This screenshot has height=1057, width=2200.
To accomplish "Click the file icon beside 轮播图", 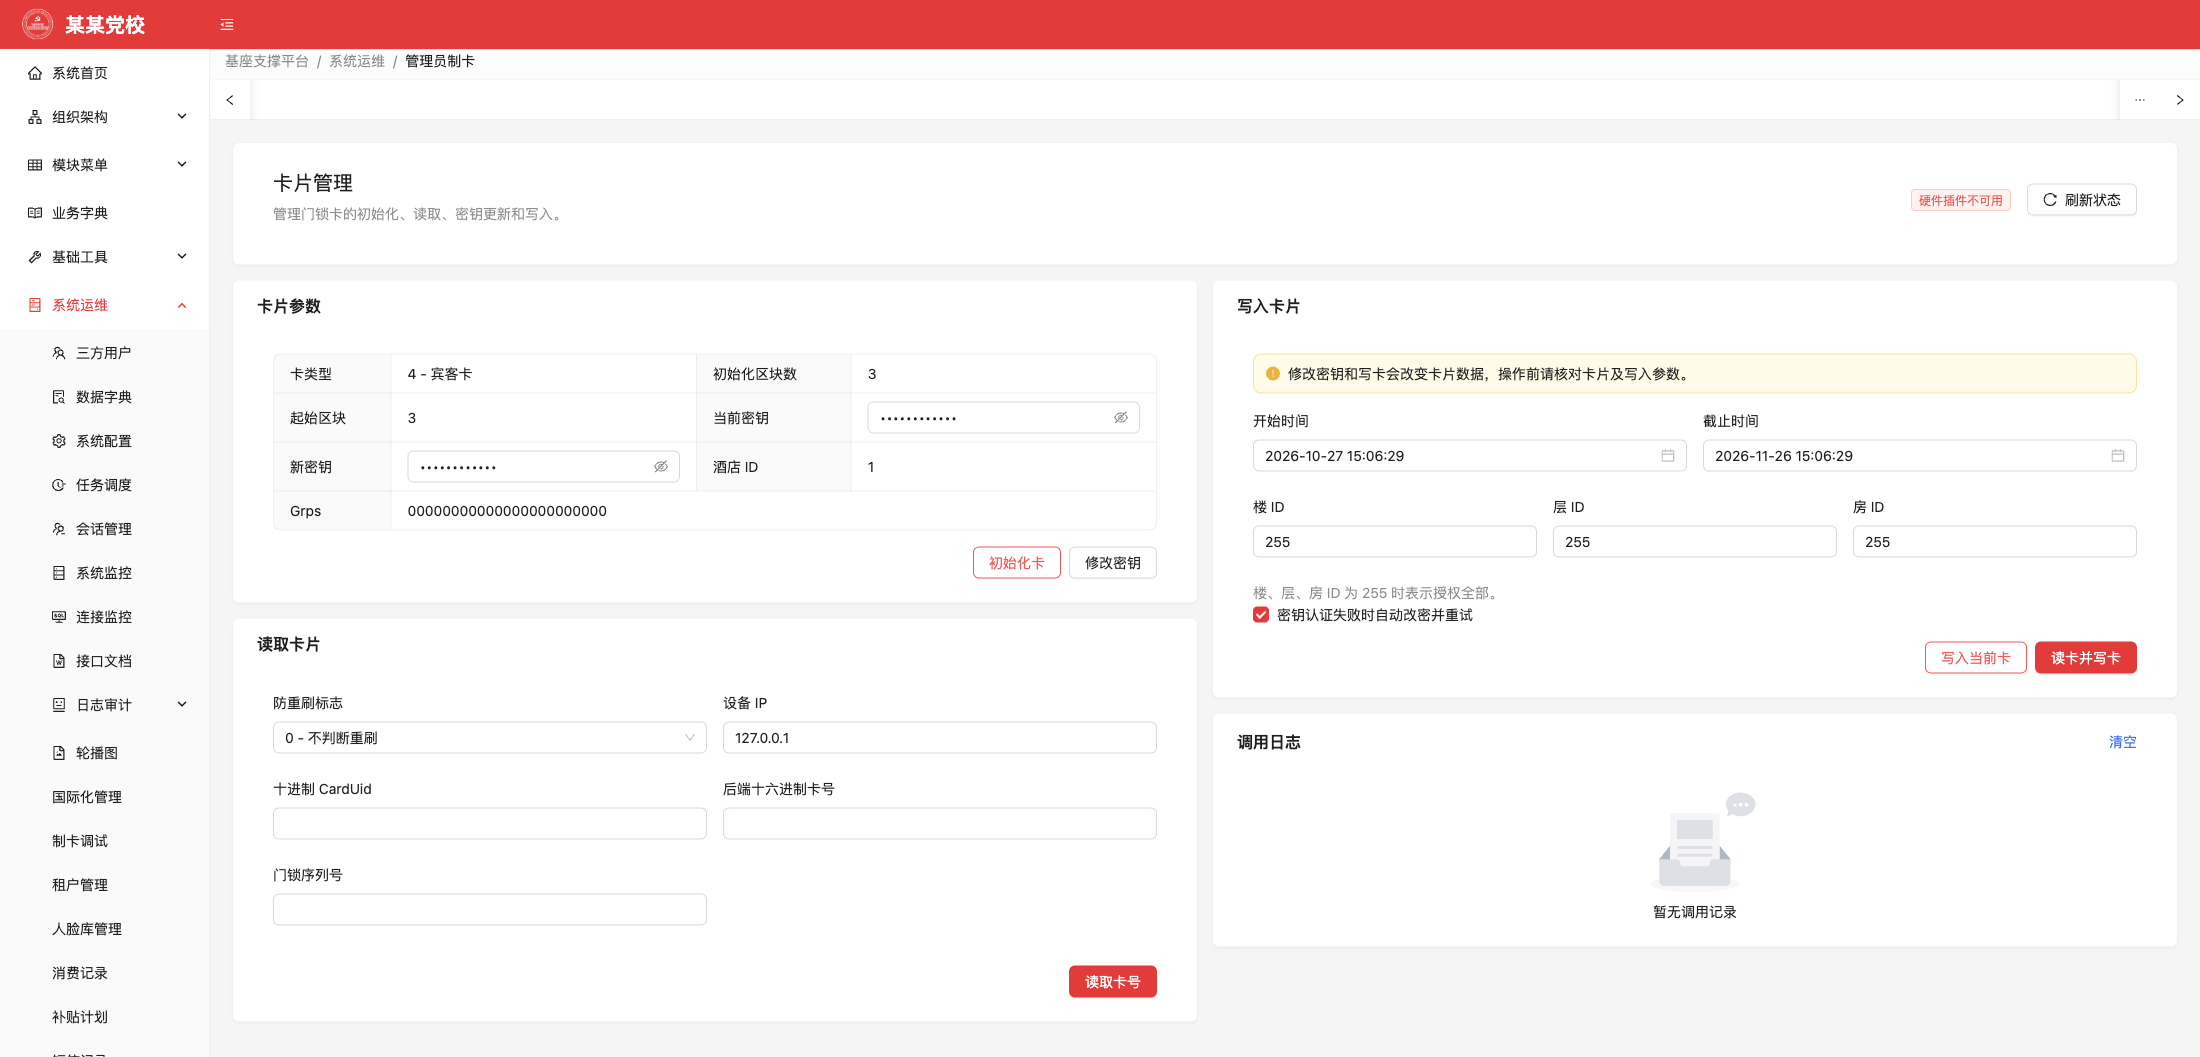I will pyautogui.click(x=59, y=753).
